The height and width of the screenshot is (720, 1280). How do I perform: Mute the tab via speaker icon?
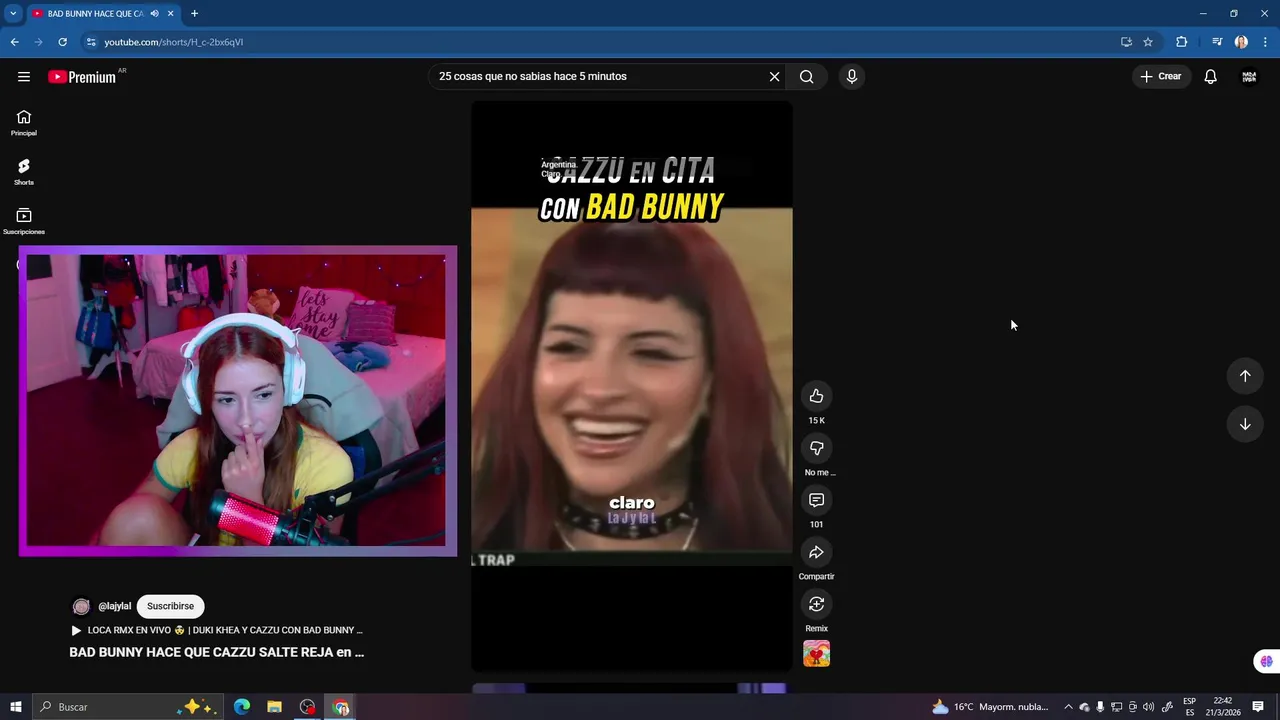pos(154,13)
